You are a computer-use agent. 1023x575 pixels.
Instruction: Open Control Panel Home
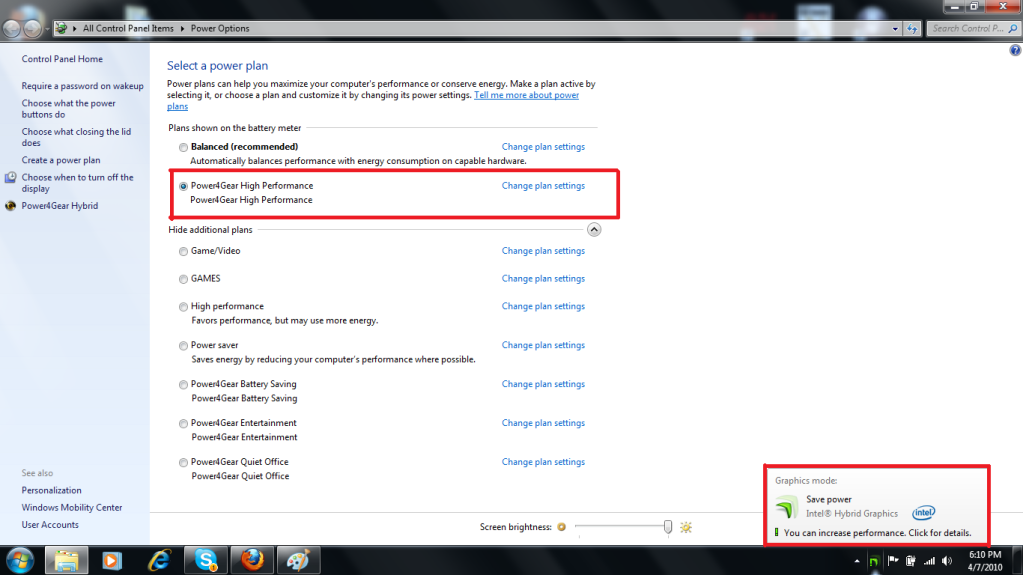[62, 59]
